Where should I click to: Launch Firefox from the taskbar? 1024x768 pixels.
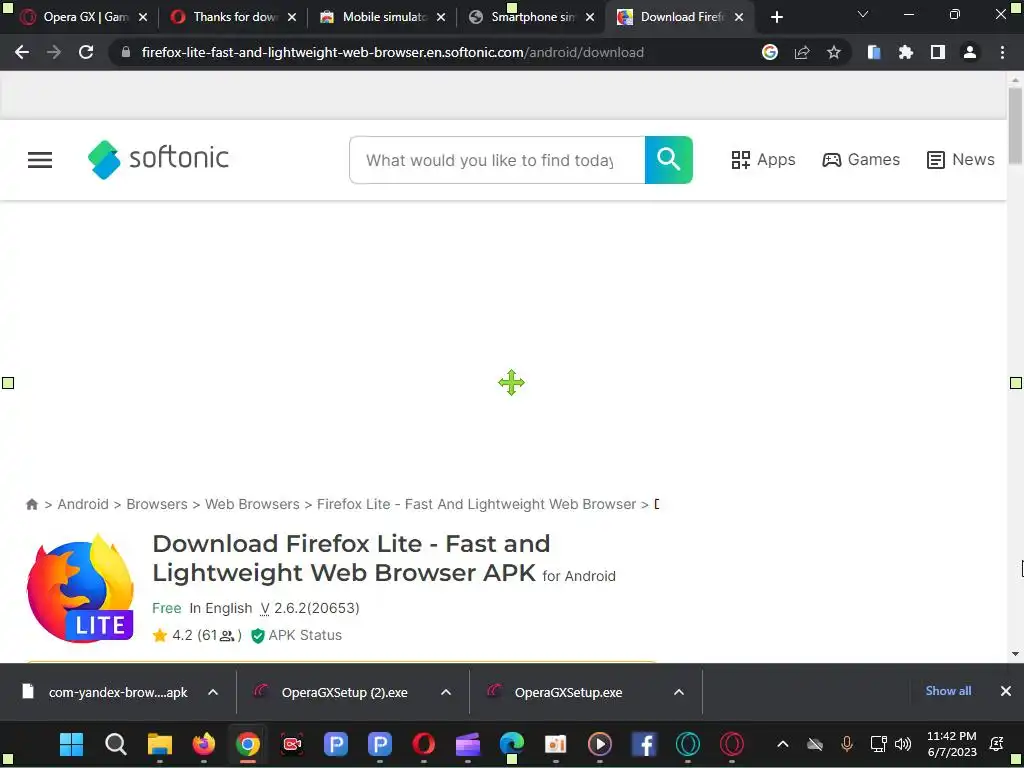(204, 744)
